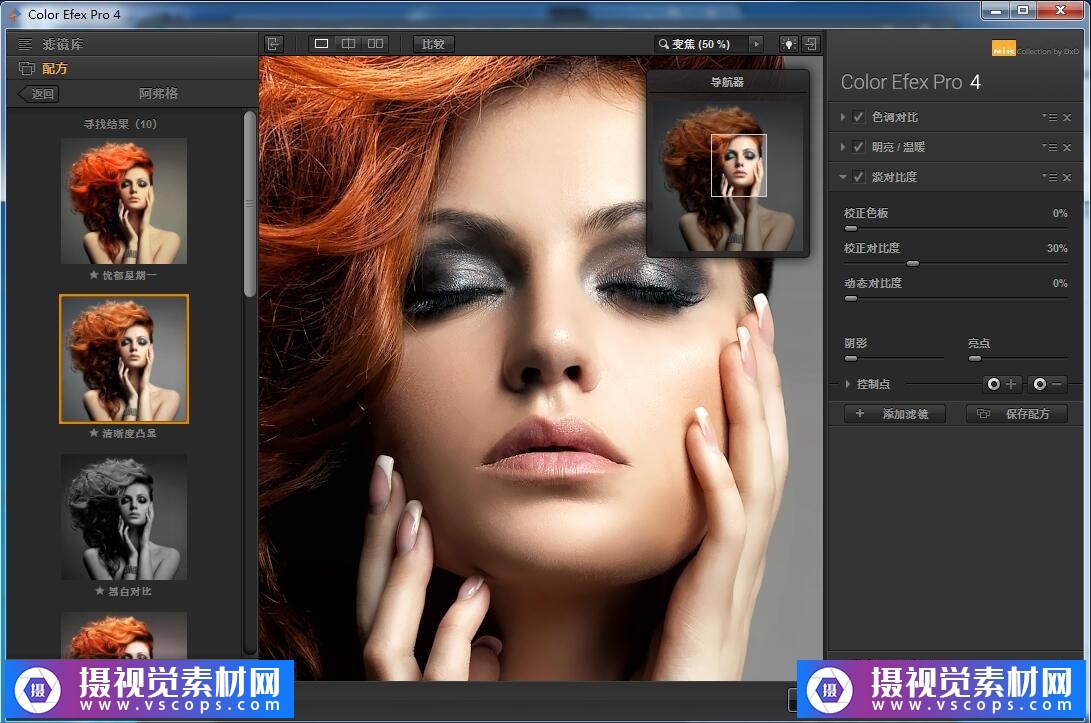Add a positive control point
Viewport: 1091px width, 723px height.
pyautogui.click(x=1001, y=384)
